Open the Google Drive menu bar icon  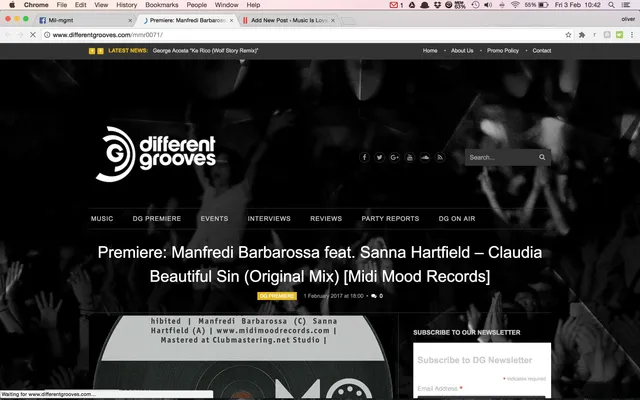tap(412, 5)
